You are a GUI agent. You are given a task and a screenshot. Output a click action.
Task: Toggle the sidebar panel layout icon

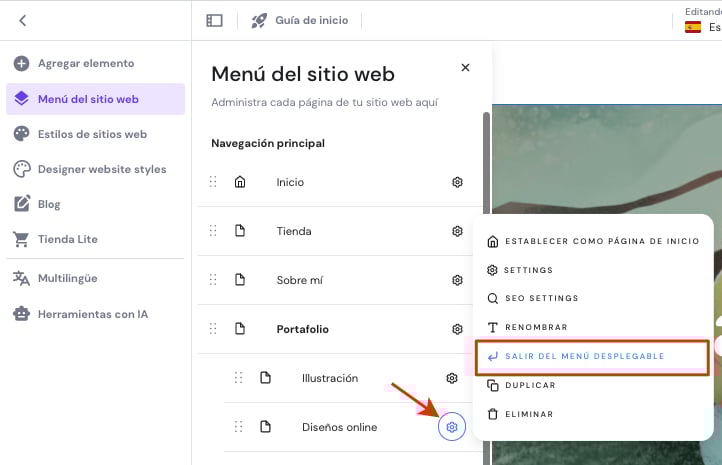coord(214,20)
